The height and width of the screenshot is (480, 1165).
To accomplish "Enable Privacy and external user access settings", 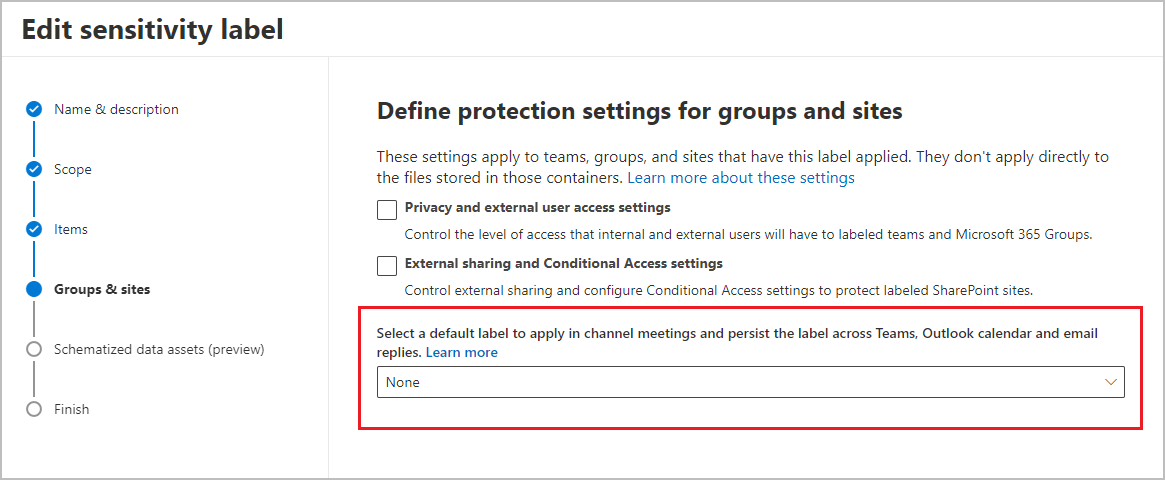I will coord(387,209).
